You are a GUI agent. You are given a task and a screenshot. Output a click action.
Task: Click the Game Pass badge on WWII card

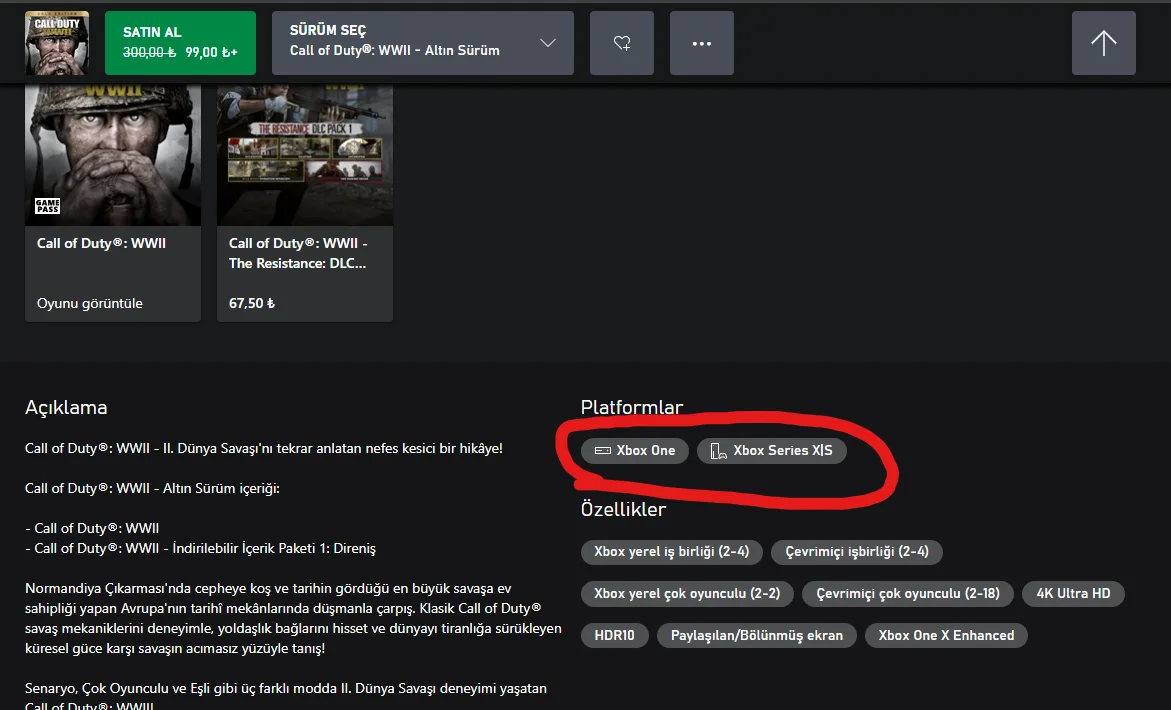pyautogui.click(x=47, y=206)
